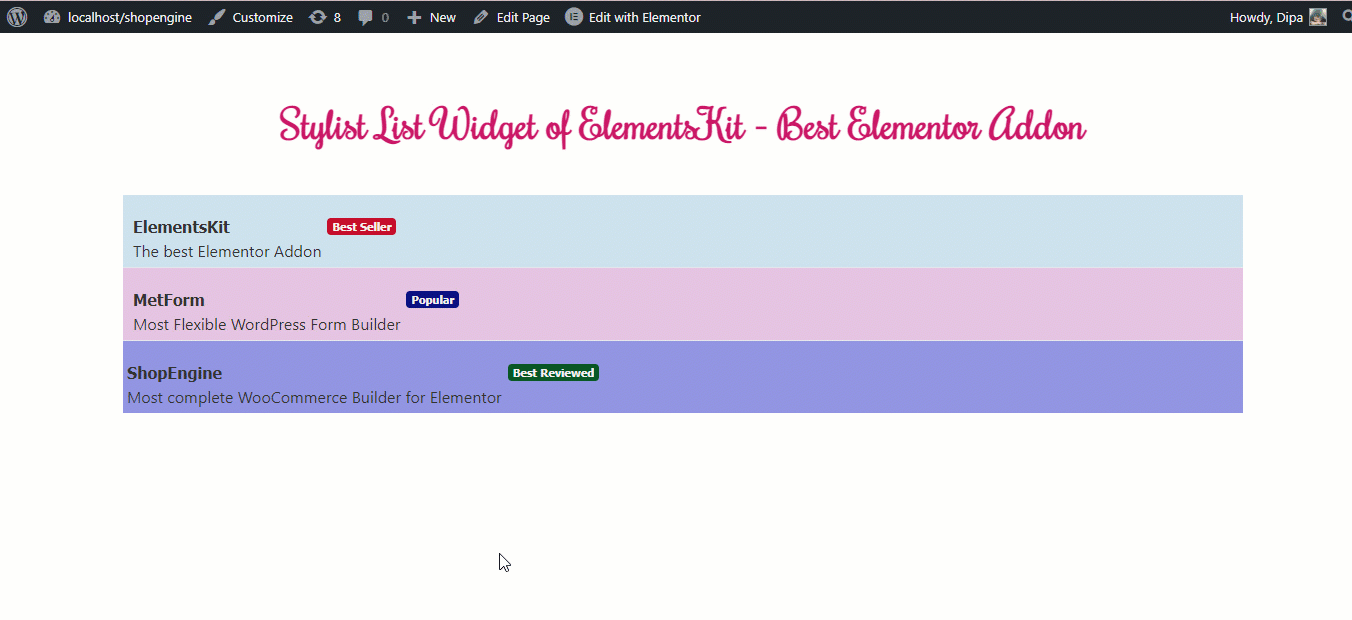Select the MetForm list title

click(x=169, y=300)
